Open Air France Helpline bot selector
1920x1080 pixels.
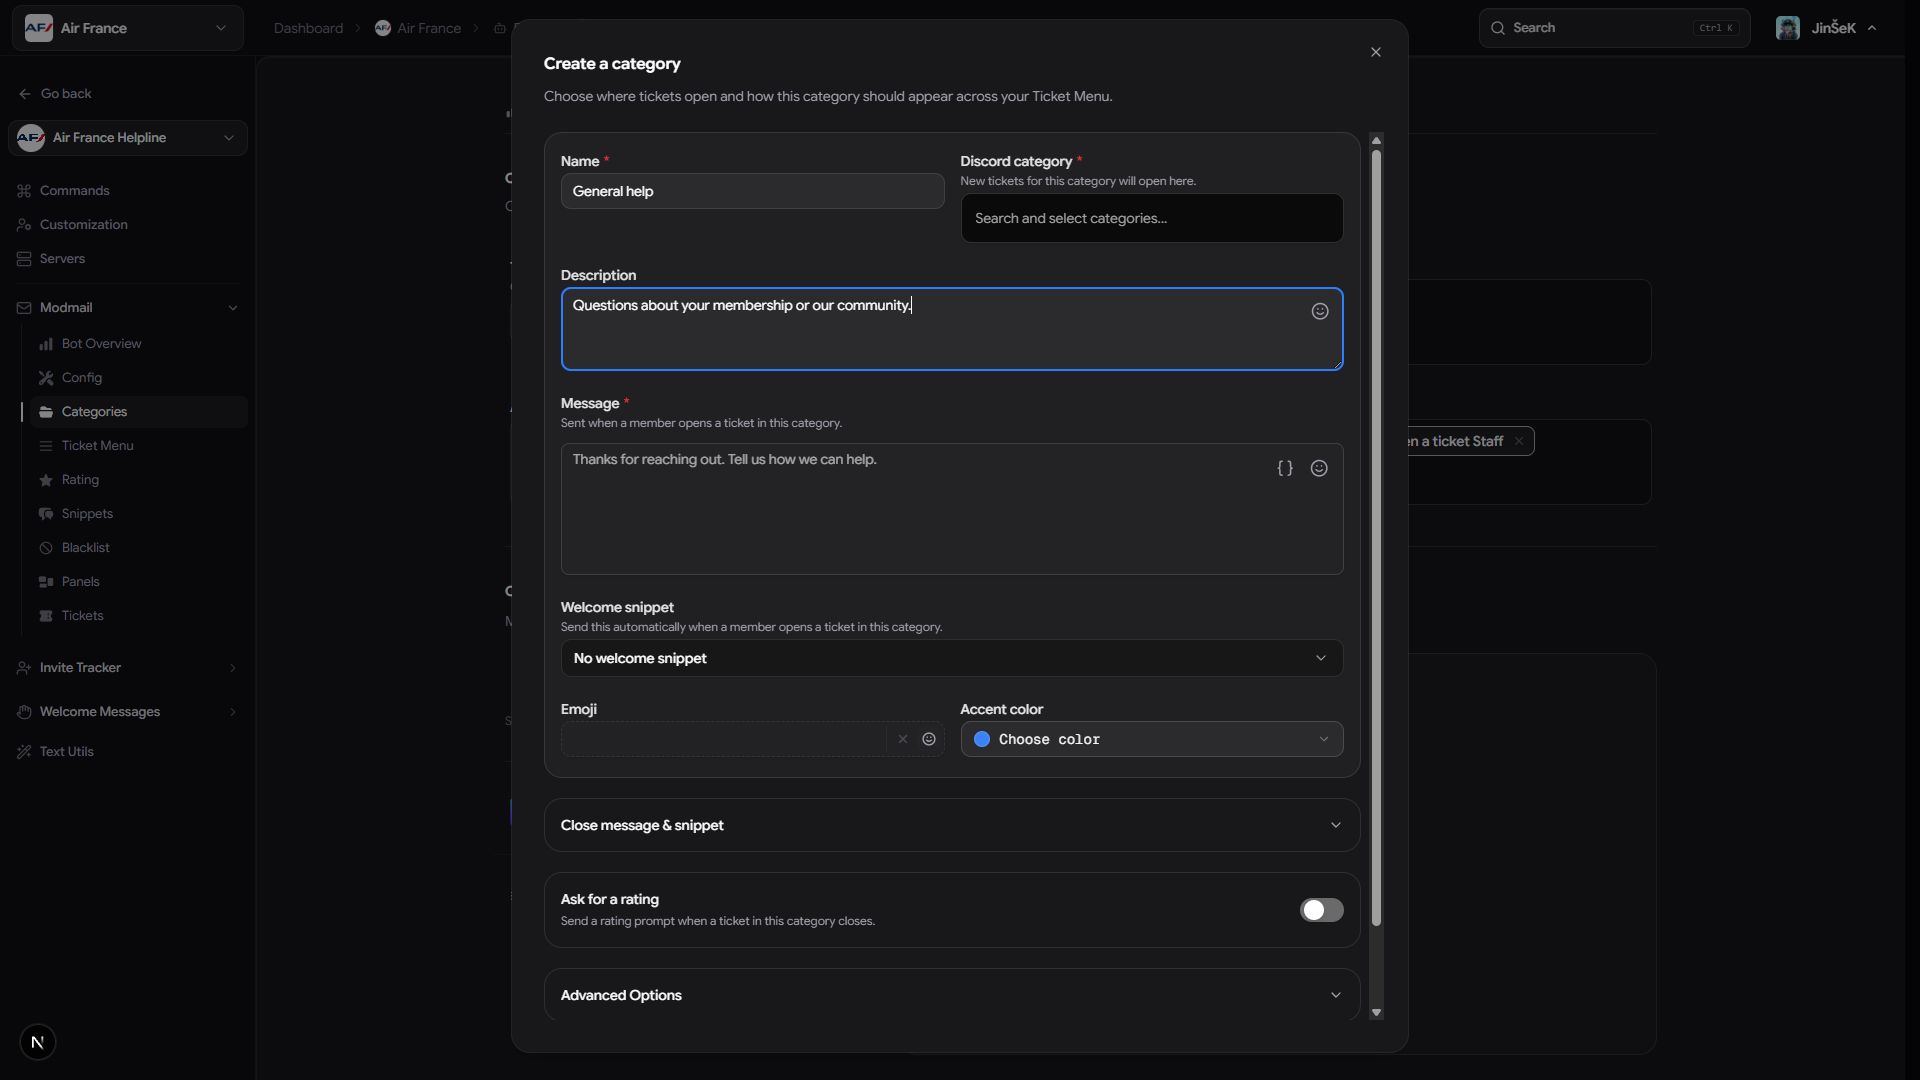128,138
